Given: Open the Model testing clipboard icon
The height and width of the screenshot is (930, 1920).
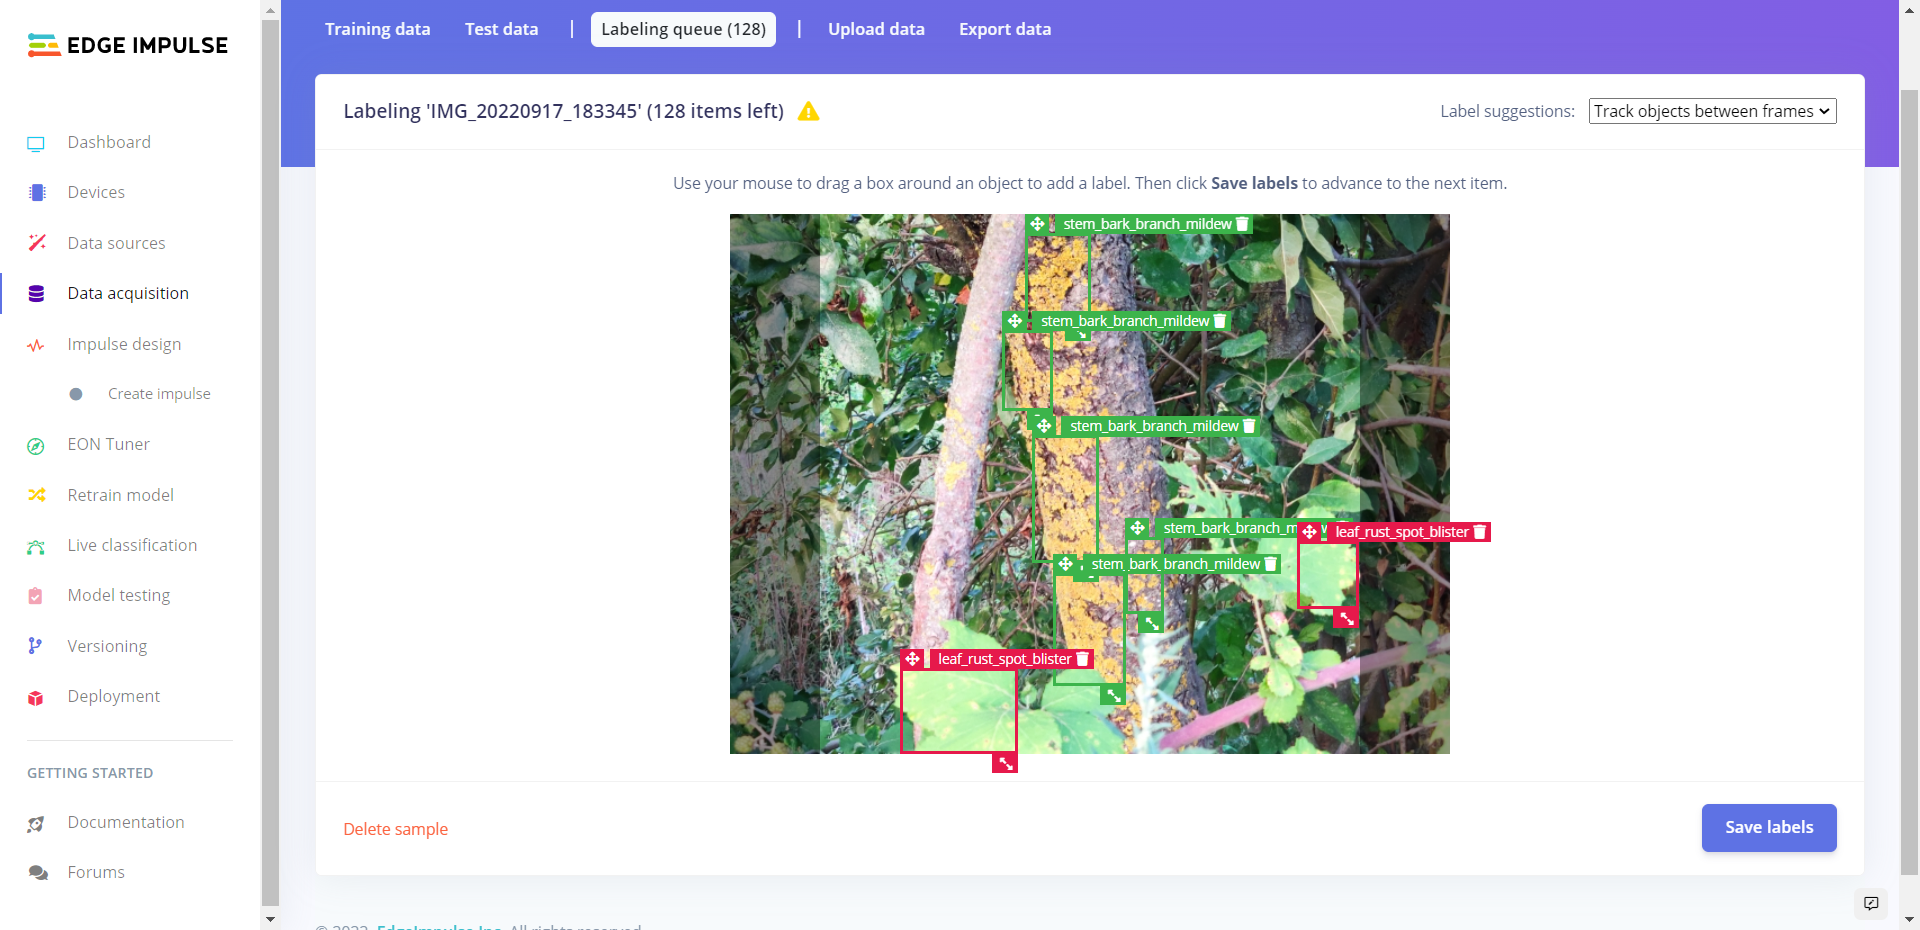Looking at the screenshot, I should tap(36, 596).
